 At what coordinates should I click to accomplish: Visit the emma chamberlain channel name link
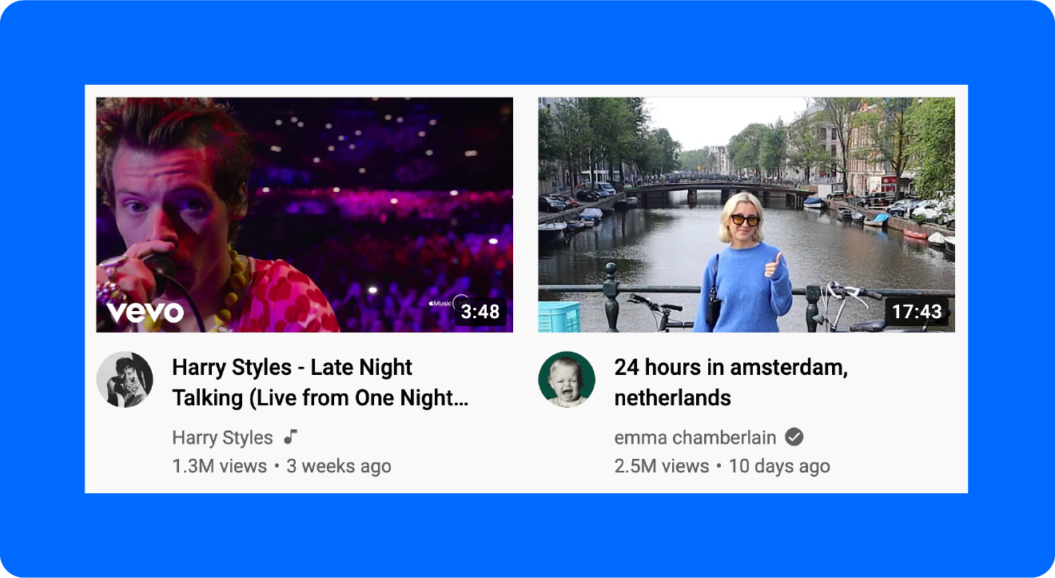pyautogui.click(x=695, y=437)
